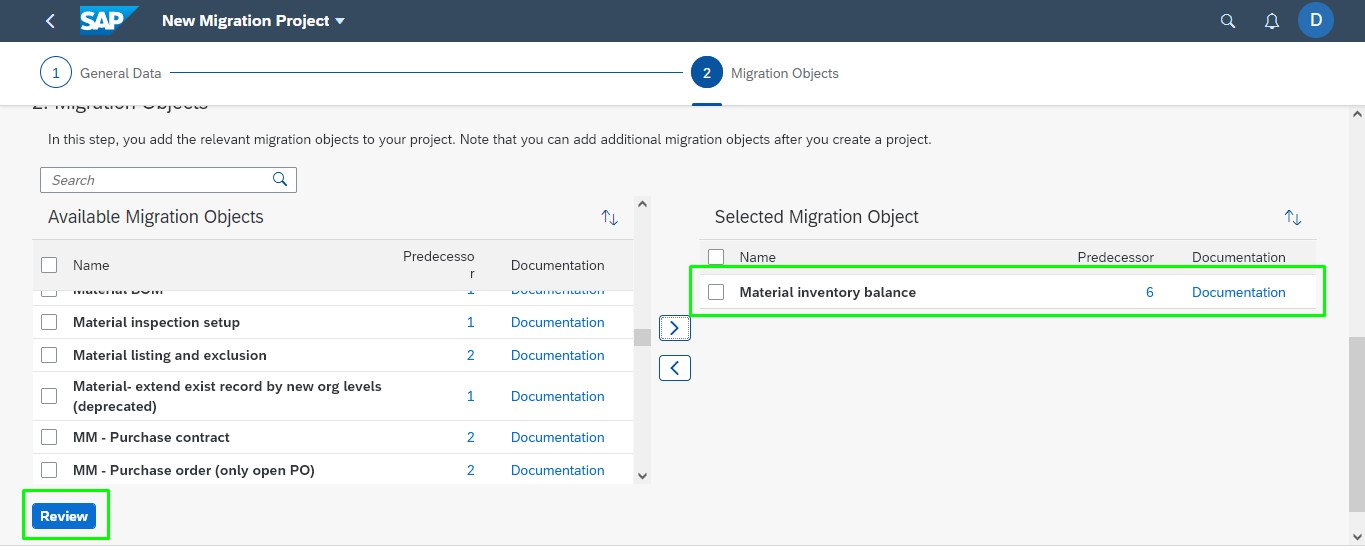Open the user profile avatar D
The image size is (1365, 551).
1315,20
